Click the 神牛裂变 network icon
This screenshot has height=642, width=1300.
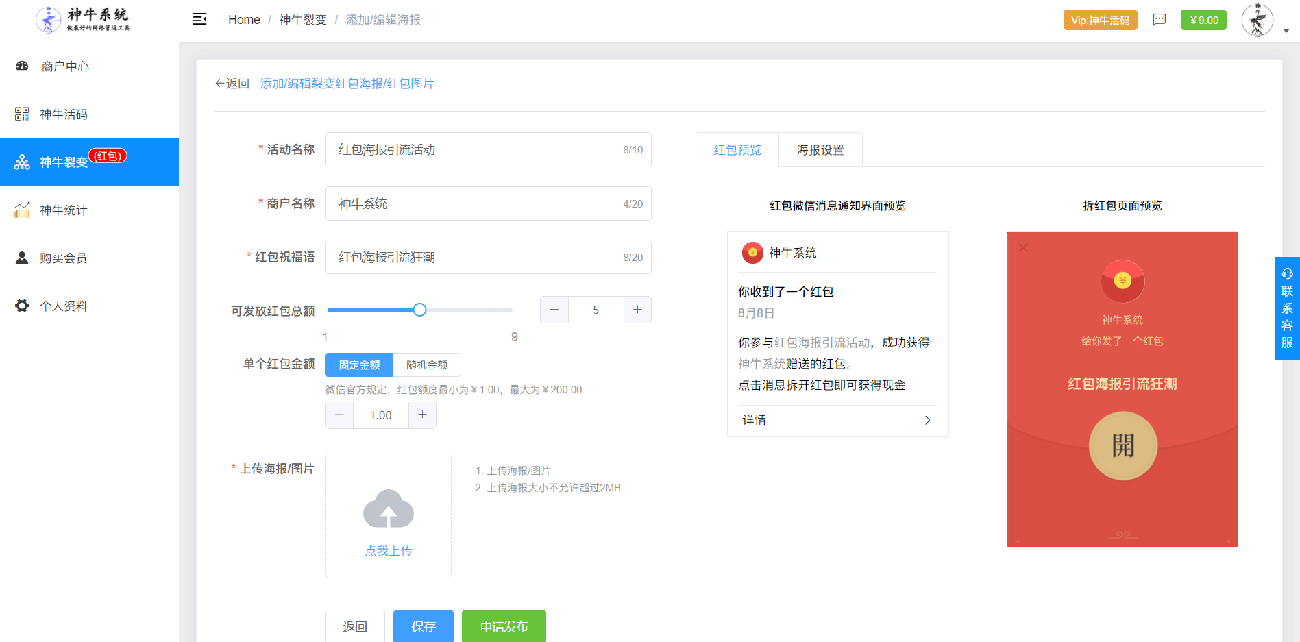pos(22,162)
